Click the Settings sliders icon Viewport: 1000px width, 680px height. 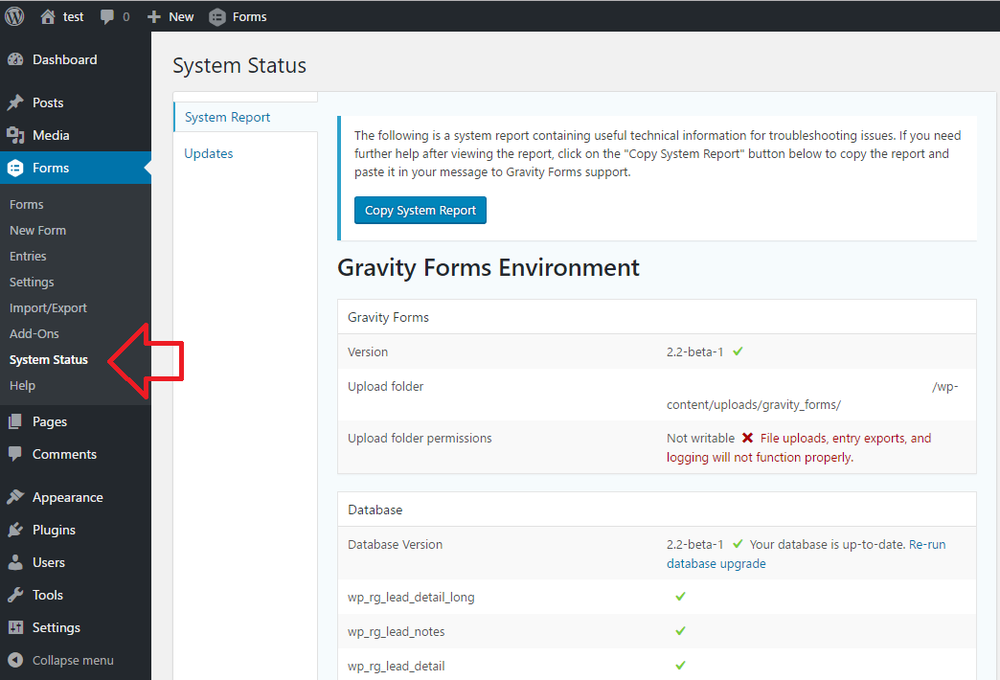[x=15, y=627]
